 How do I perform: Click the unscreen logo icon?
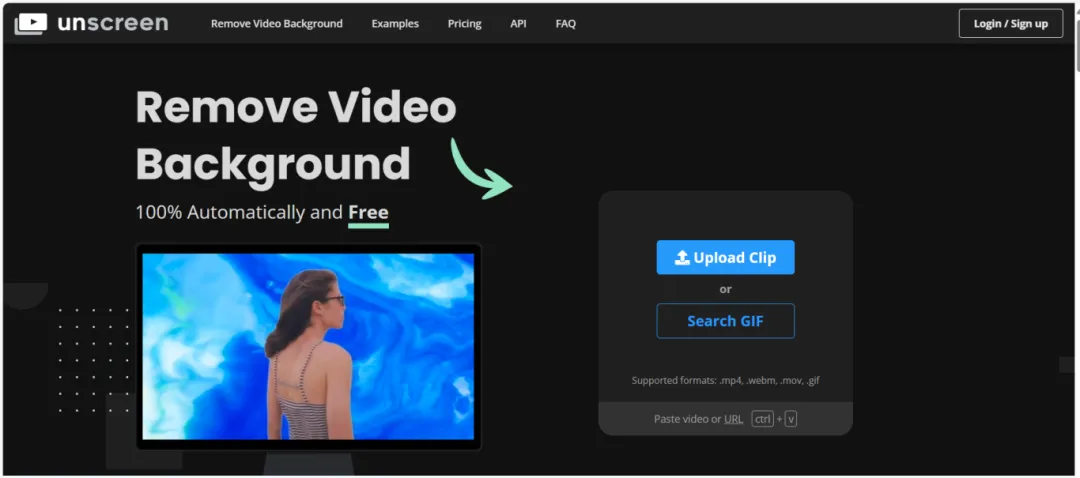(31, 23)
